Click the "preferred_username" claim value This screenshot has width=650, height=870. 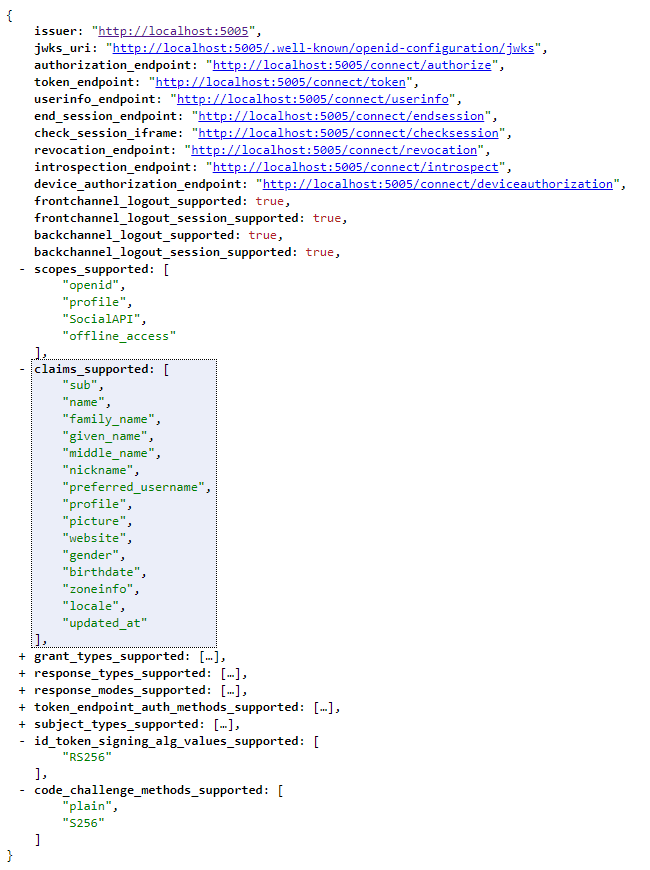pyautogui.click(x=135, y=487)
